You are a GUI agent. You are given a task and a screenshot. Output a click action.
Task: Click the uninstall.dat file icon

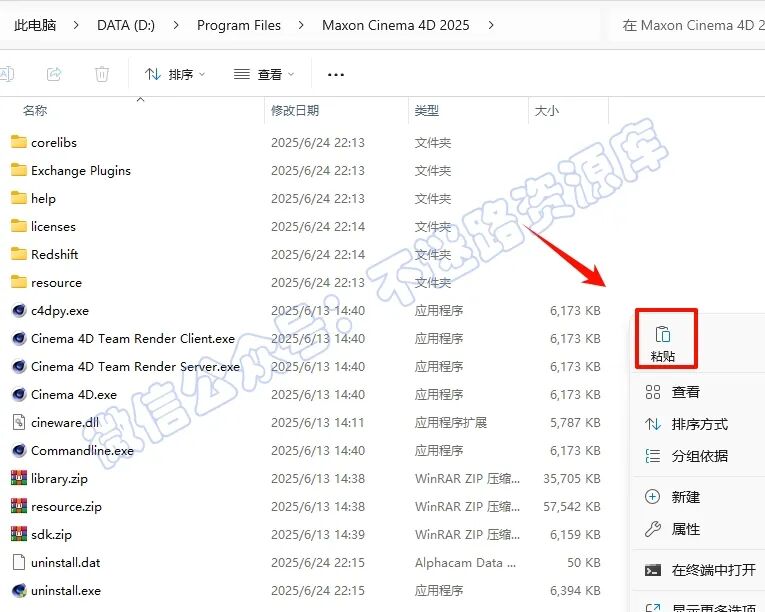click(19, 562)
